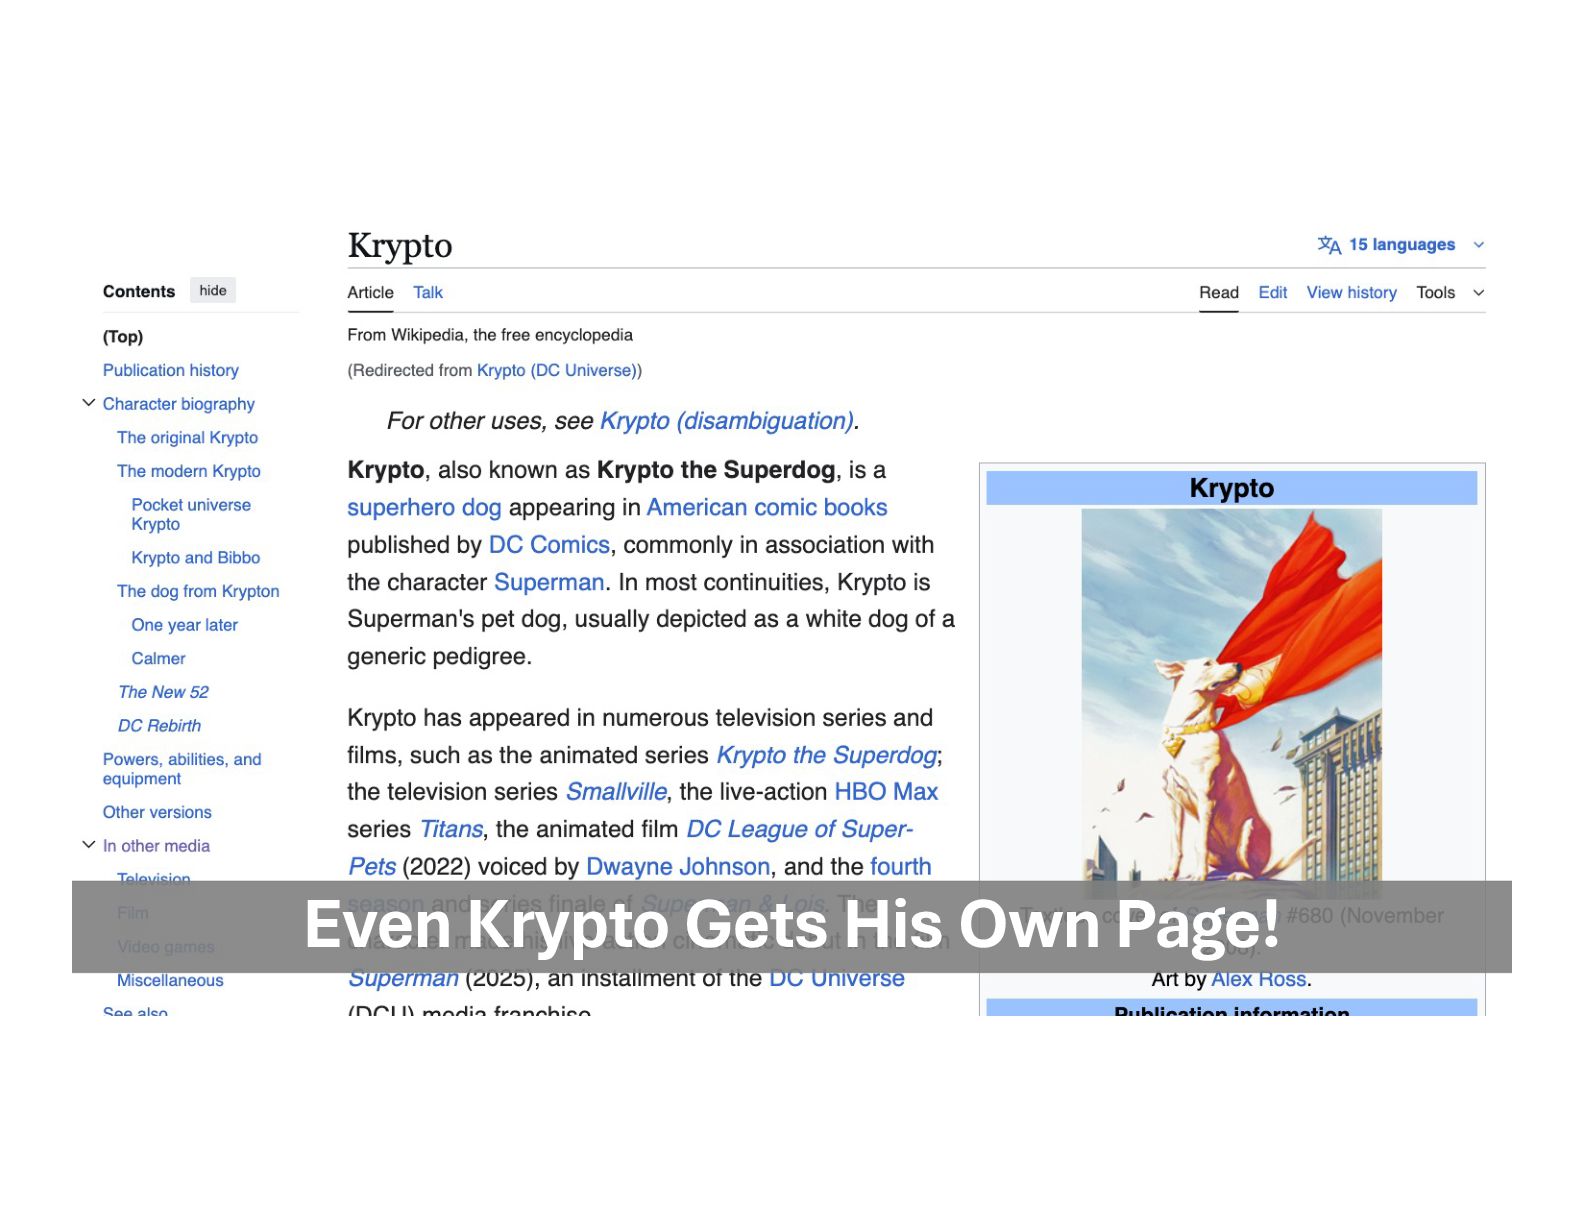Screen dimensions: 1584x1224
Task: Switch to the Talk tab
Action: click(428, 293)
